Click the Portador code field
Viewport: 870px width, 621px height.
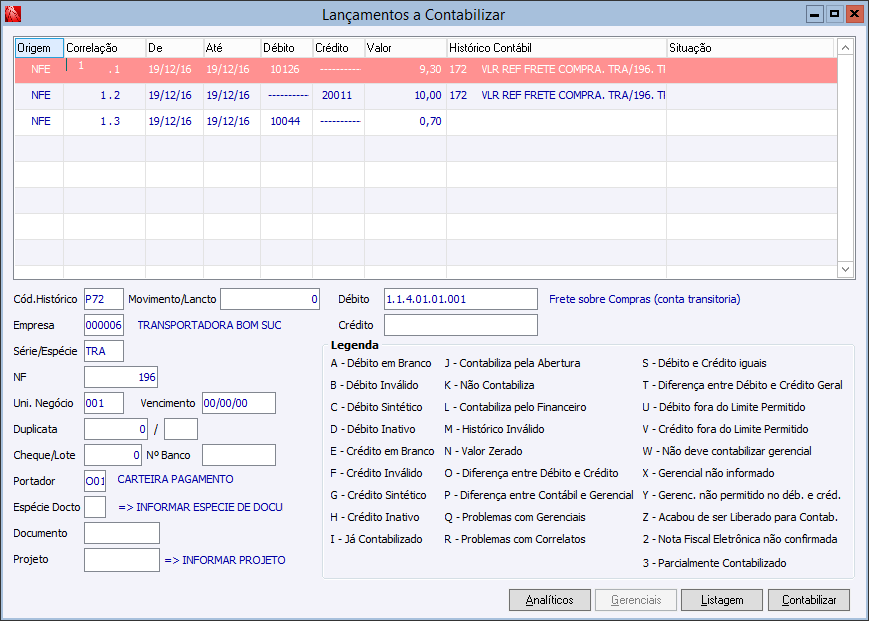(x=95, y=481)
